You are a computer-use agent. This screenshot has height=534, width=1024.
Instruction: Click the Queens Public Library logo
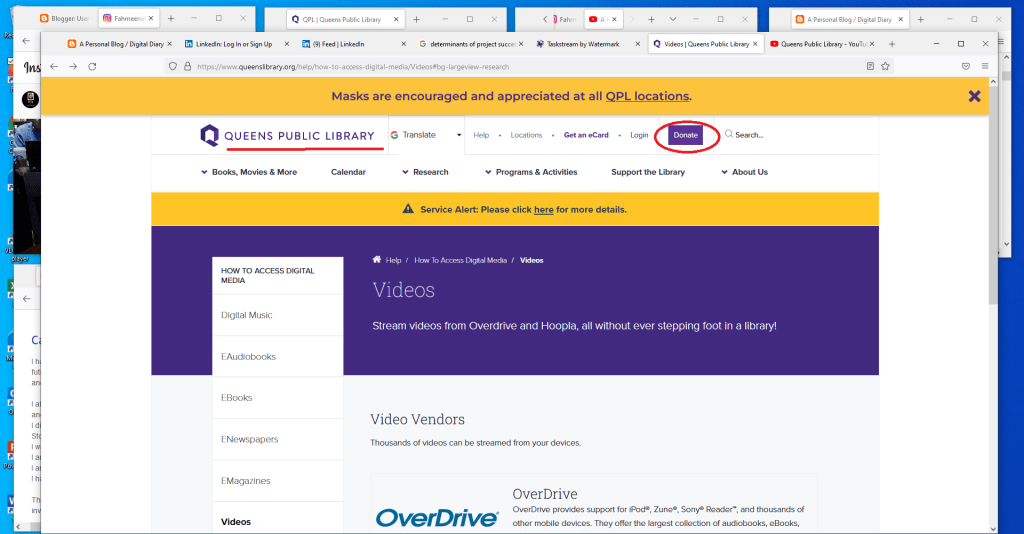click(x=288, y=135)
